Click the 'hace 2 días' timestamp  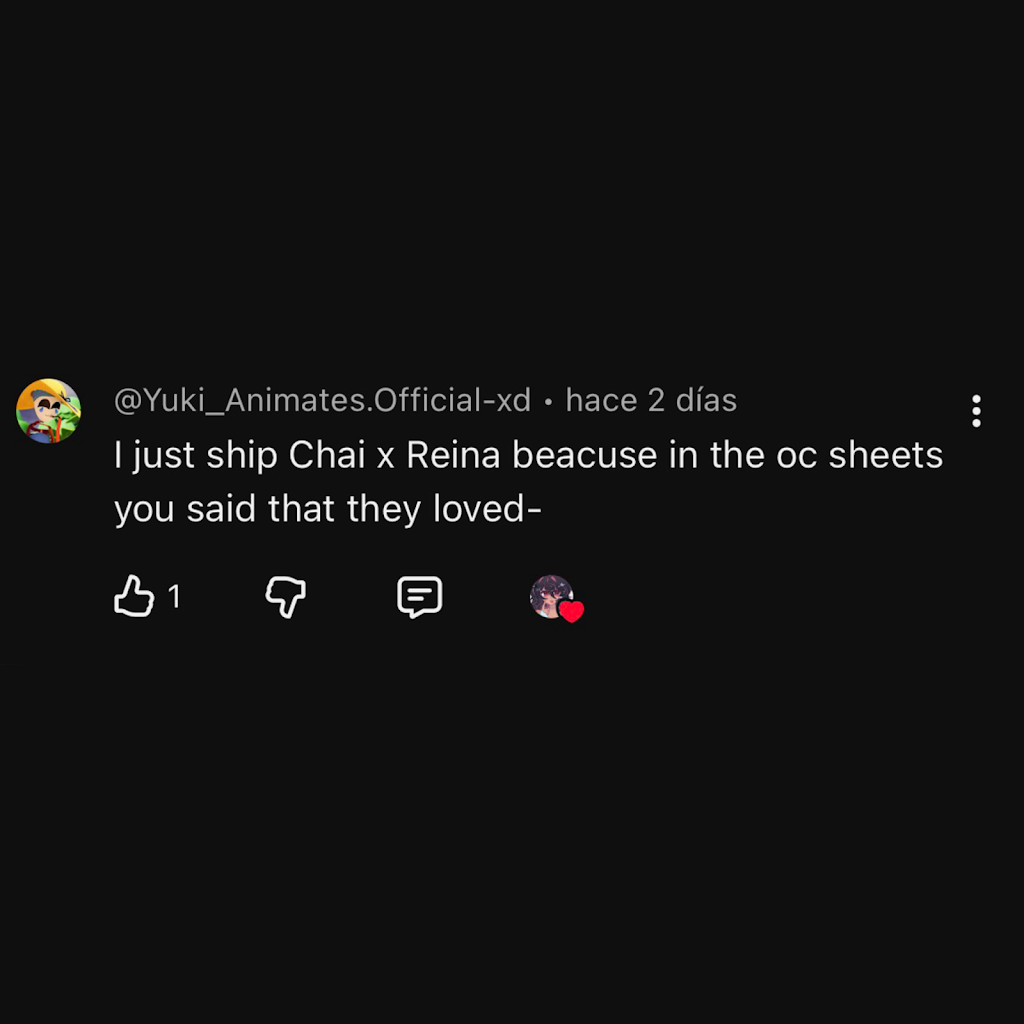(x=651, y=400)
